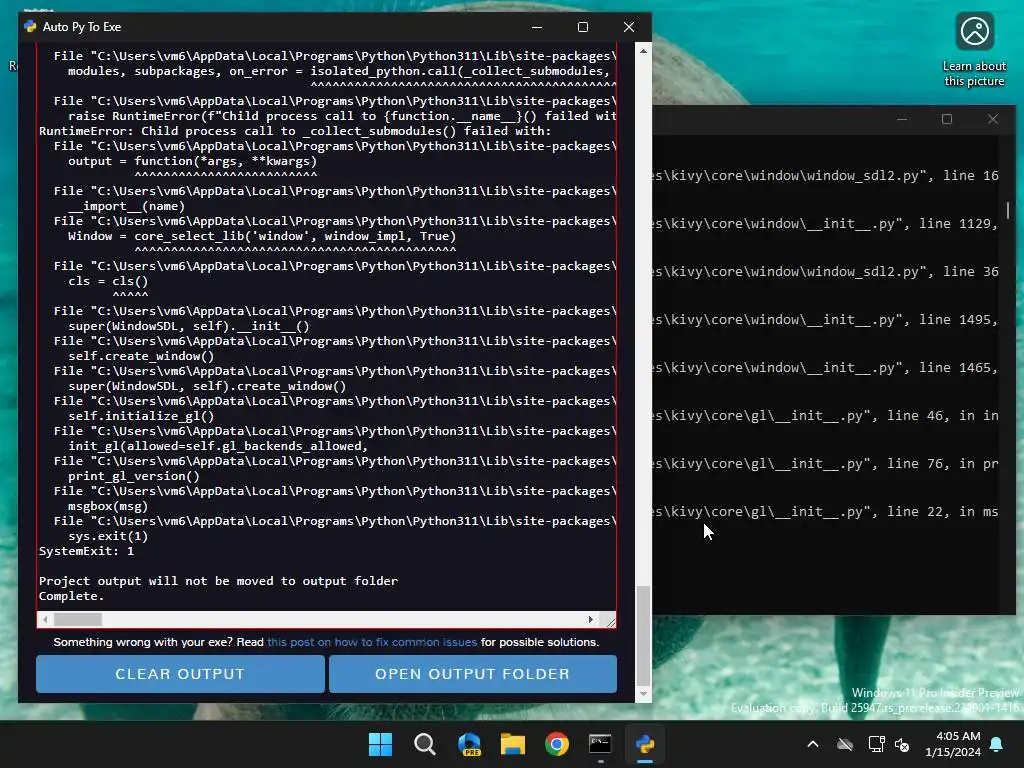The image size is (1024, 768).
Task: Minimize the Auto Py To Exe window
Action: click(x=537, y=27)
